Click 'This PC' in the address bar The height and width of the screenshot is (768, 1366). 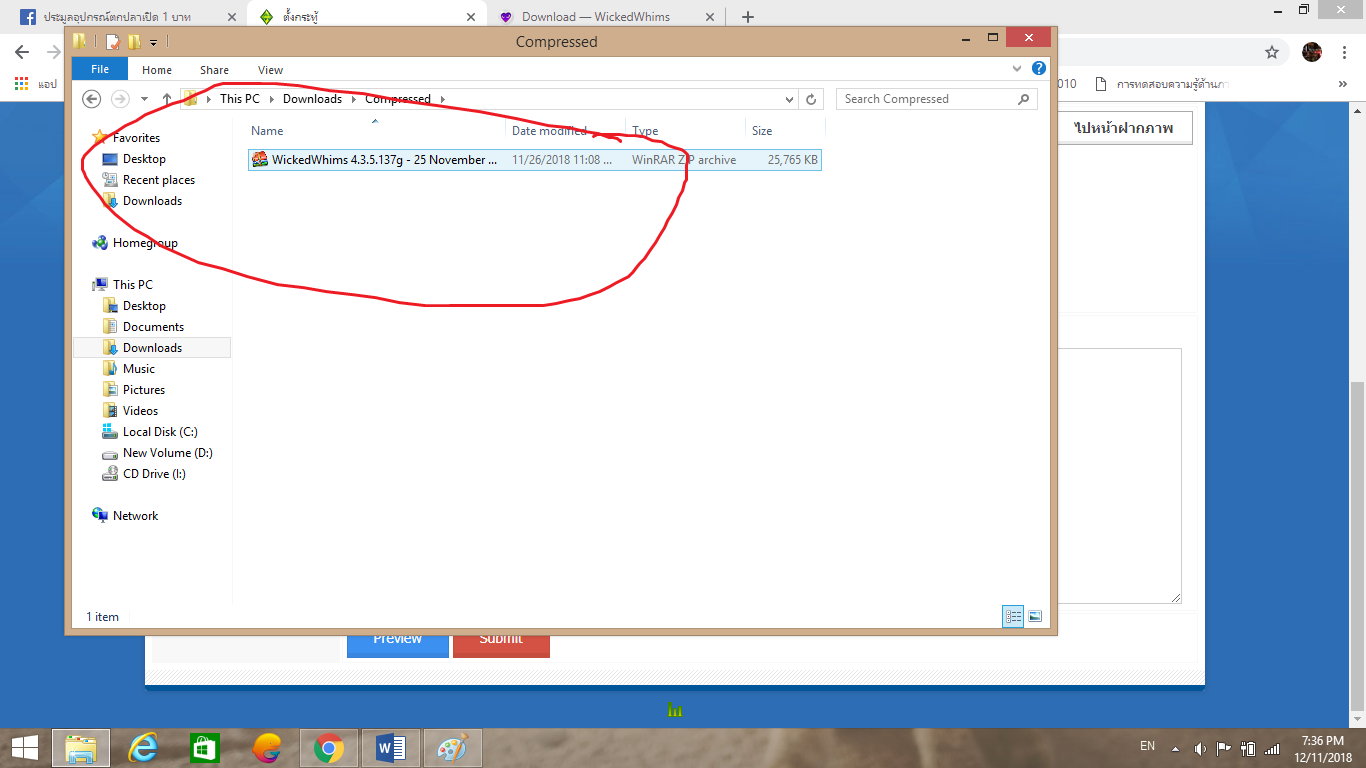[240, 99]
